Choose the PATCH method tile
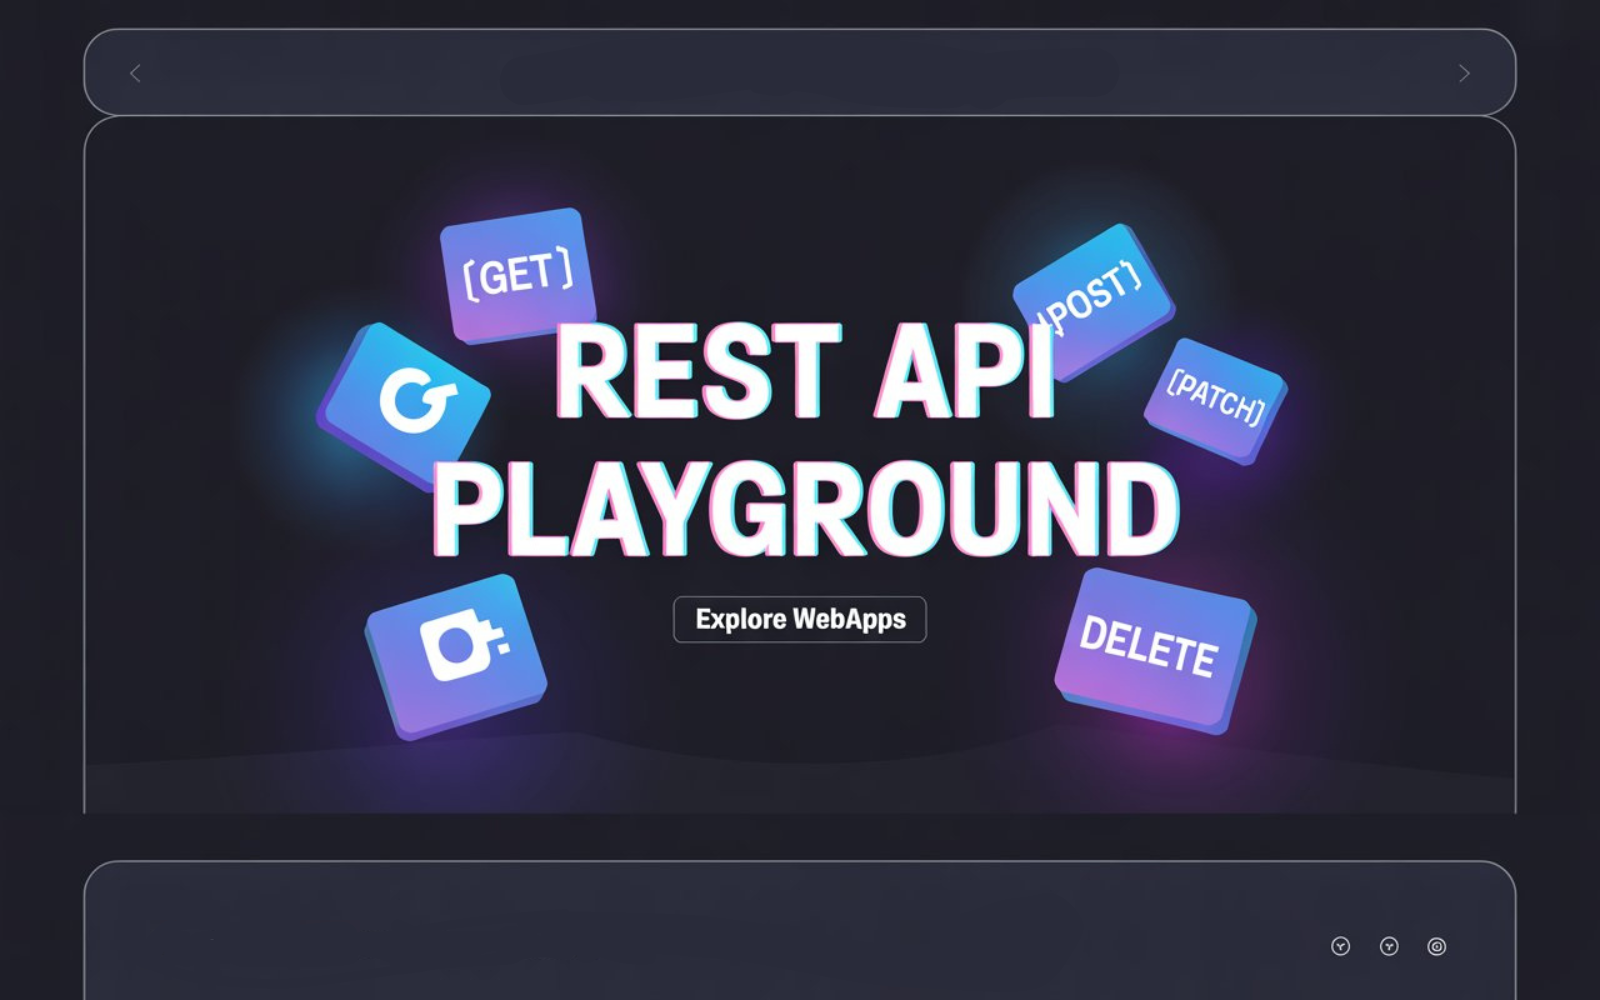 coord(1216,399)
